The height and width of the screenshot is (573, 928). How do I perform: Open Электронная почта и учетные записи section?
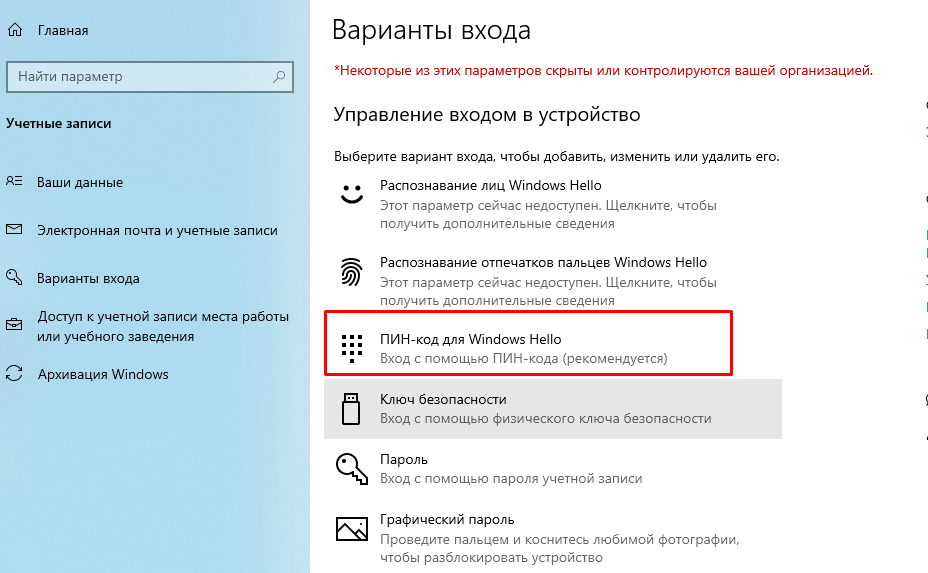[157, 230]
